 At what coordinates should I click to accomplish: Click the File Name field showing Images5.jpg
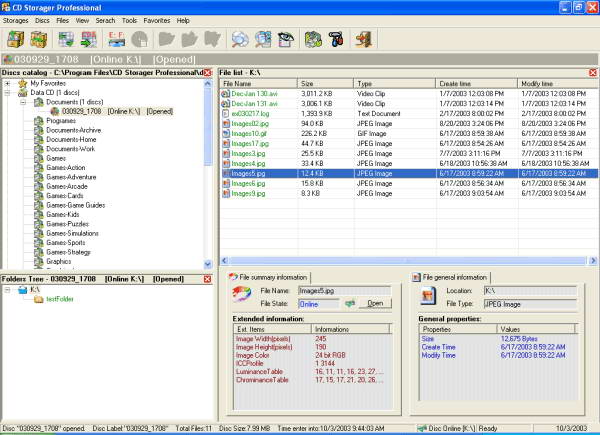(345, 291)
